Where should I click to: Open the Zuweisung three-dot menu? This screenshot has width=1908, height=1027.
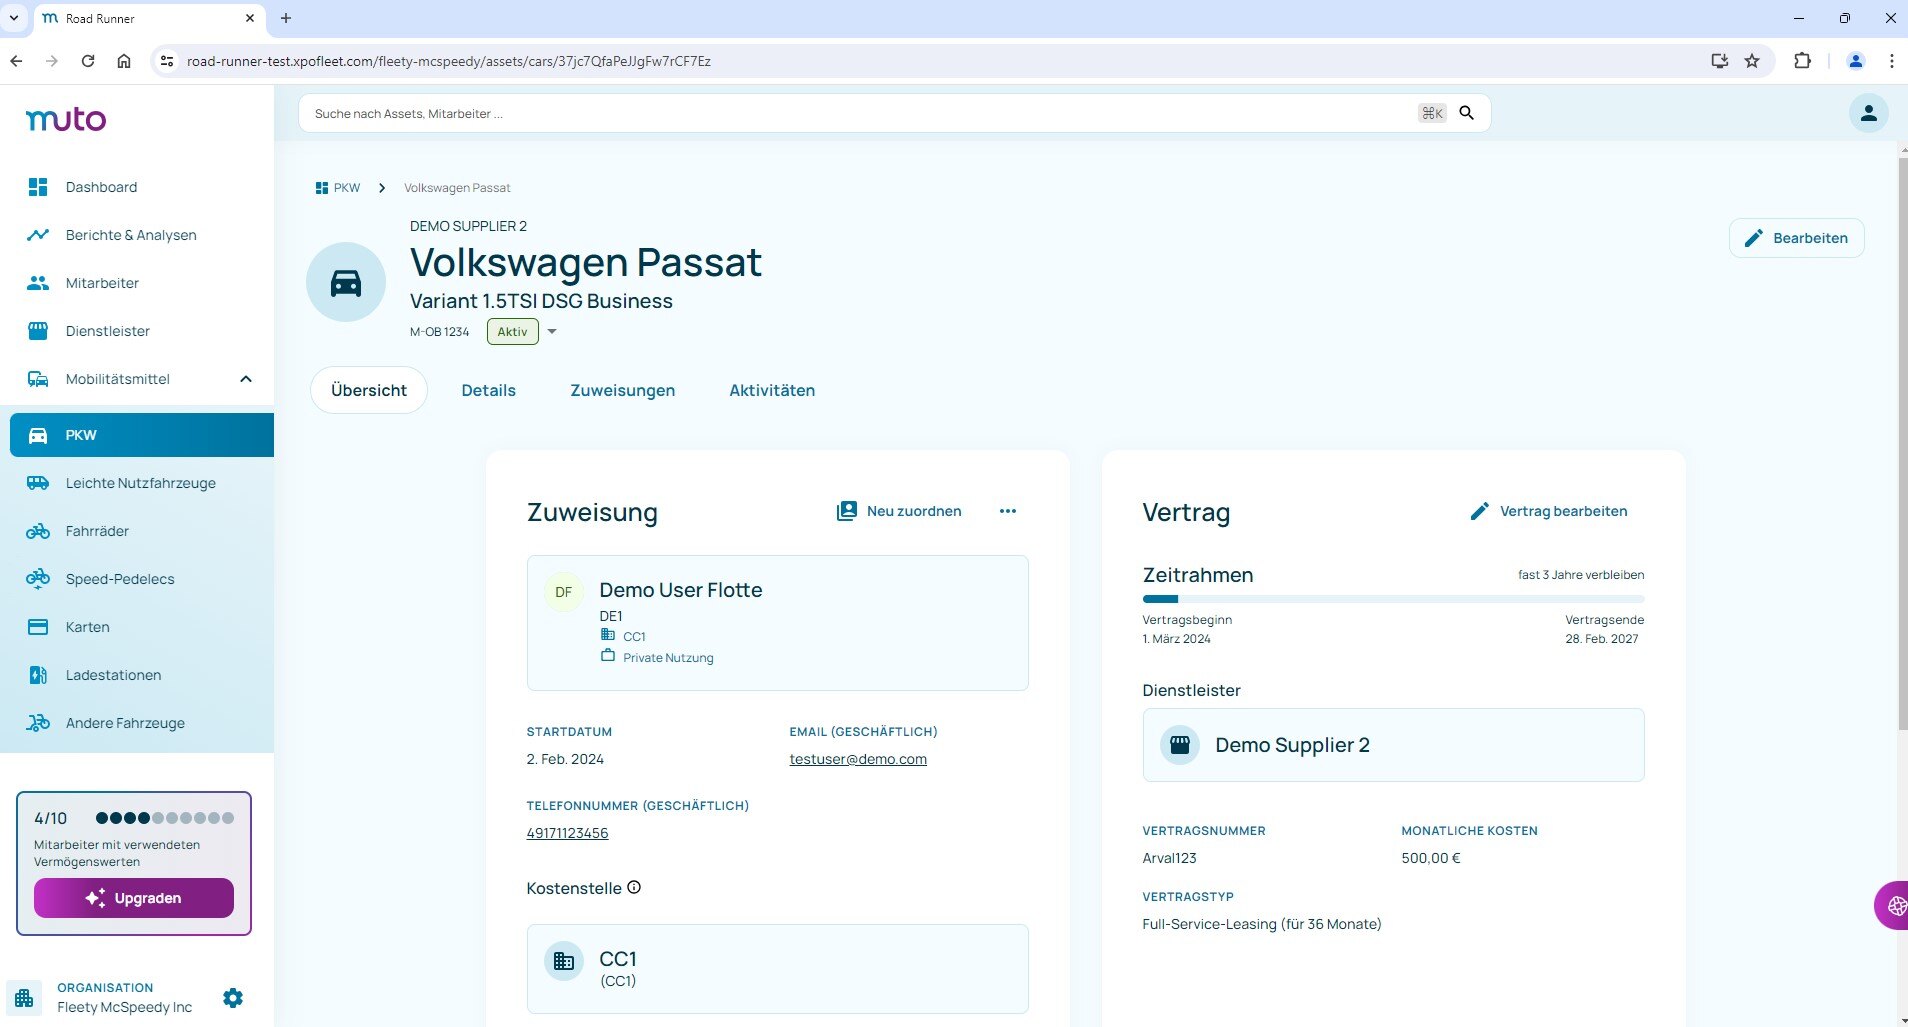pos(1007,511)
